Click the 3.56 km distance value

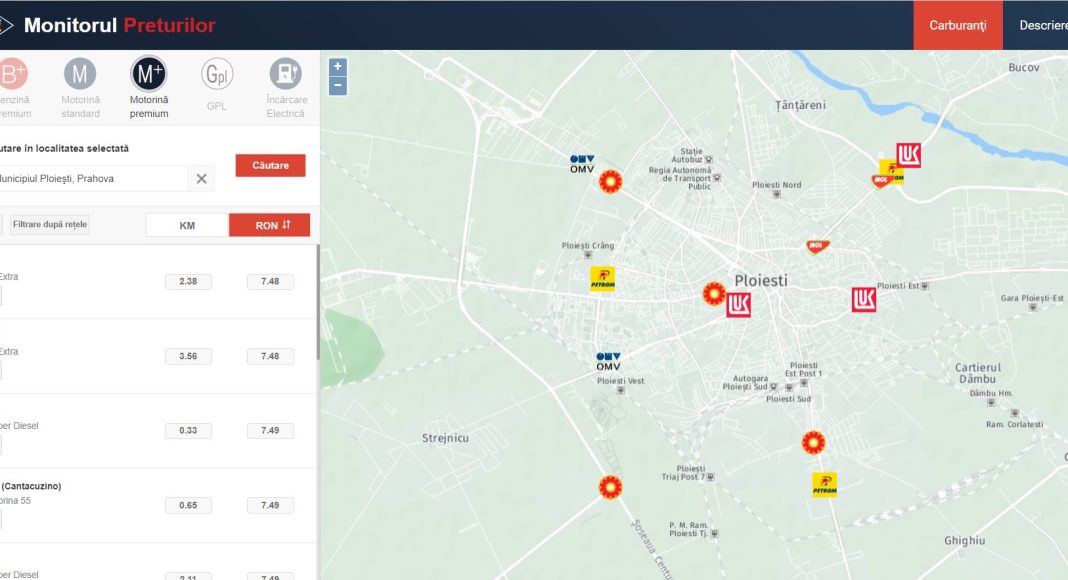pos(188,356)
